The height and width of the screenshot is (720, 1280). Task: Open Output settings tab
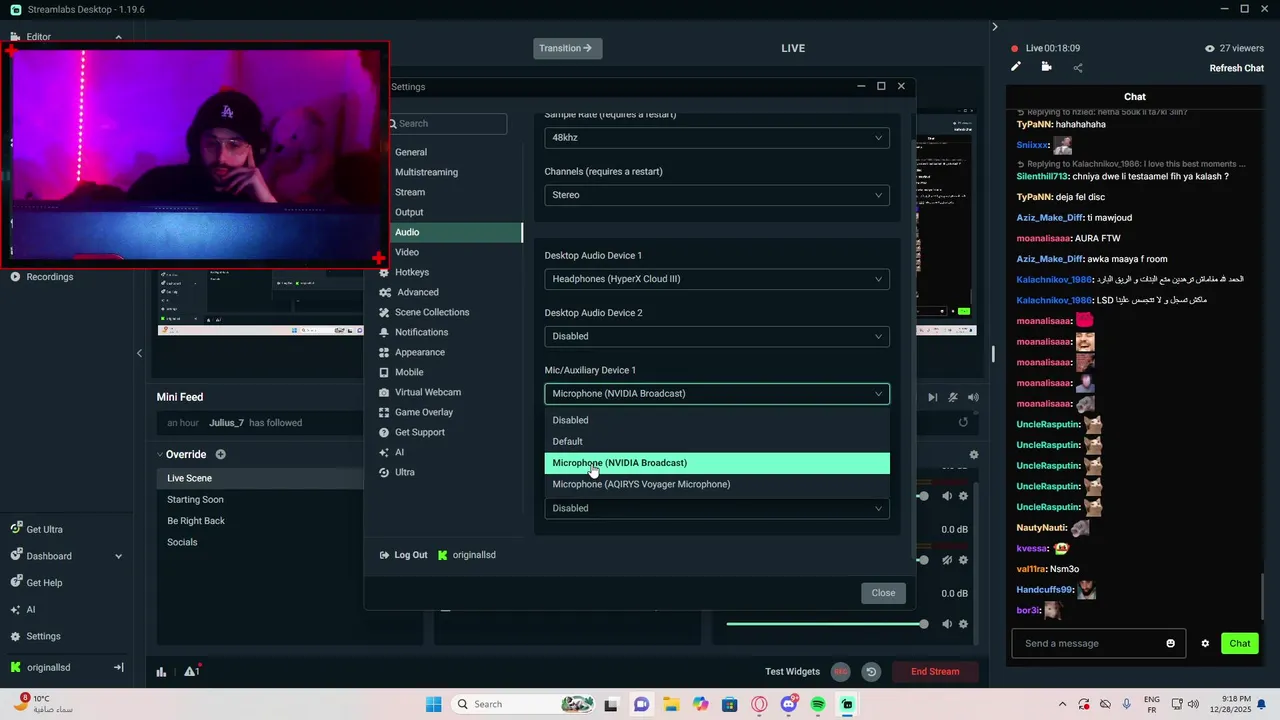click(409, 212)
